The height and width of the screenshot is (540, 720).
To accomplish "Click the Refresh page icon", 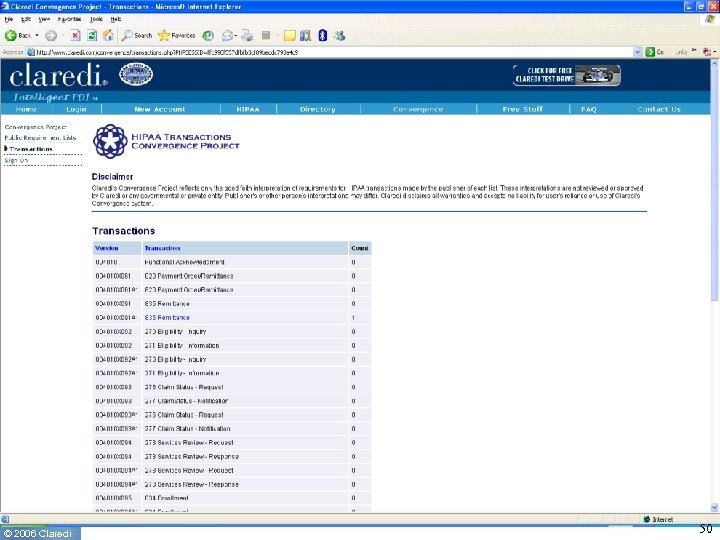I will tap(92, 35).
